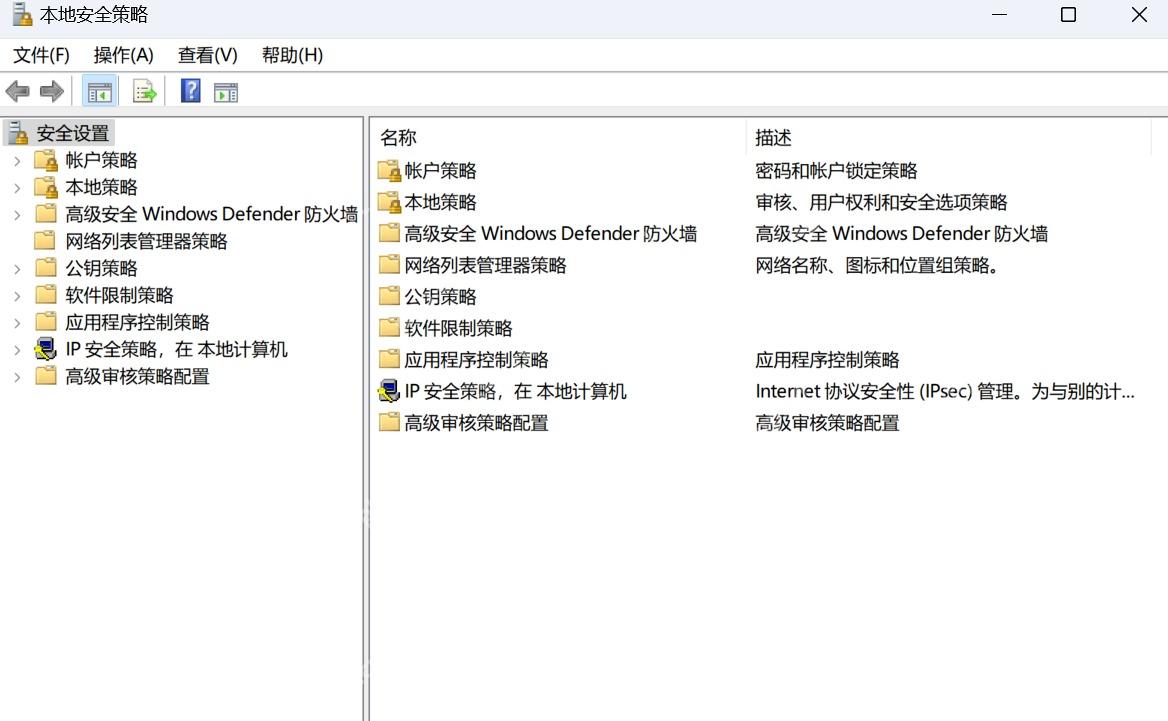1168x721 pixels.
Task: Select the 高级审核策略配置 label in the tree
Action: pyautogui.click(x=137, y=376)
